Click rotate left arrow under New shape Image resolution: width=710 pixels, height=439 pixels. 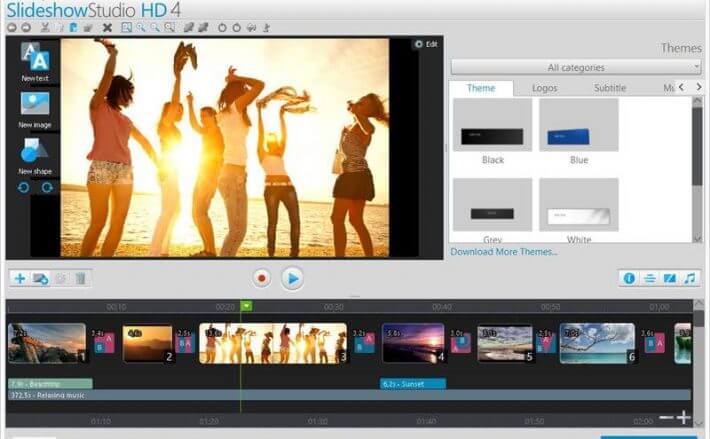[24, 187]
